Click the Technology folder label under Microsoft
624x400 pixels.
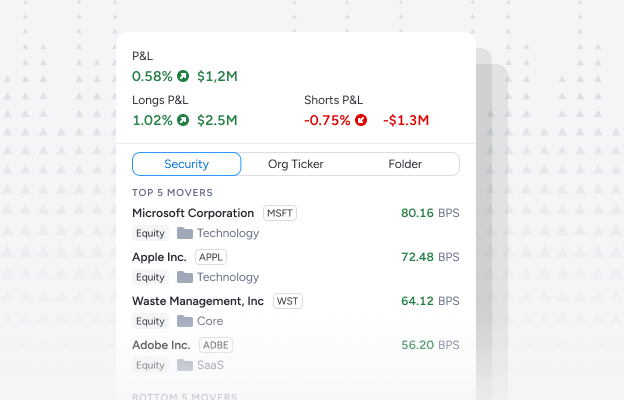tap(228, 233)
